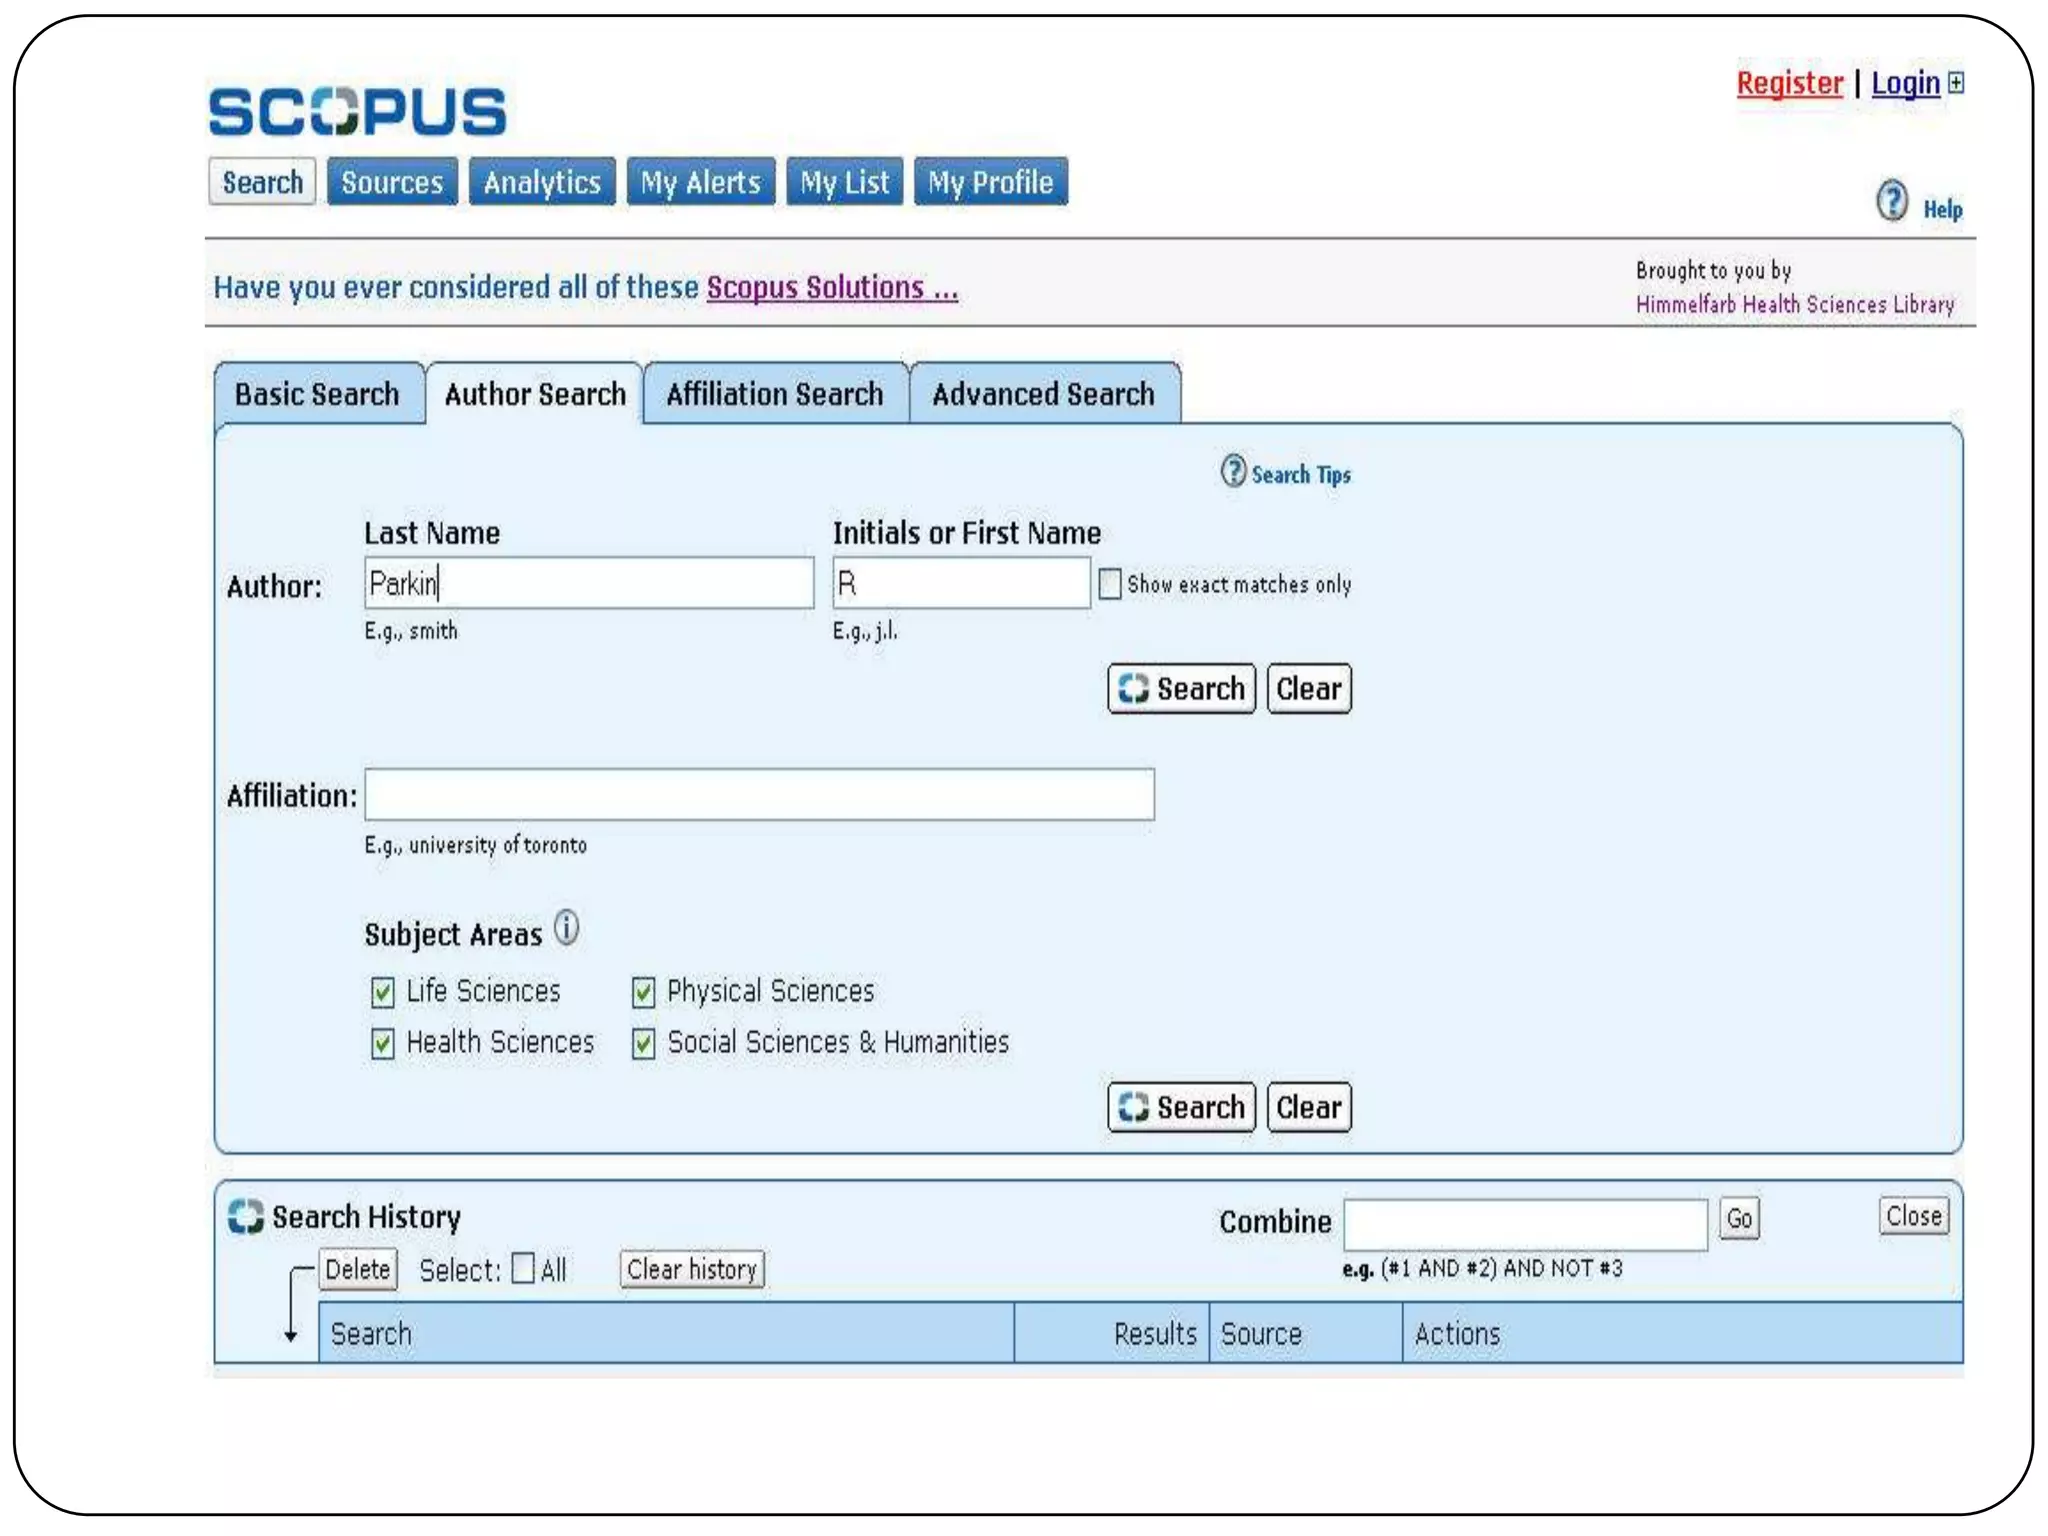This screenshot has height=1536, width=2048.
Task: Select the Author Search tab
Action: point(535,394)
